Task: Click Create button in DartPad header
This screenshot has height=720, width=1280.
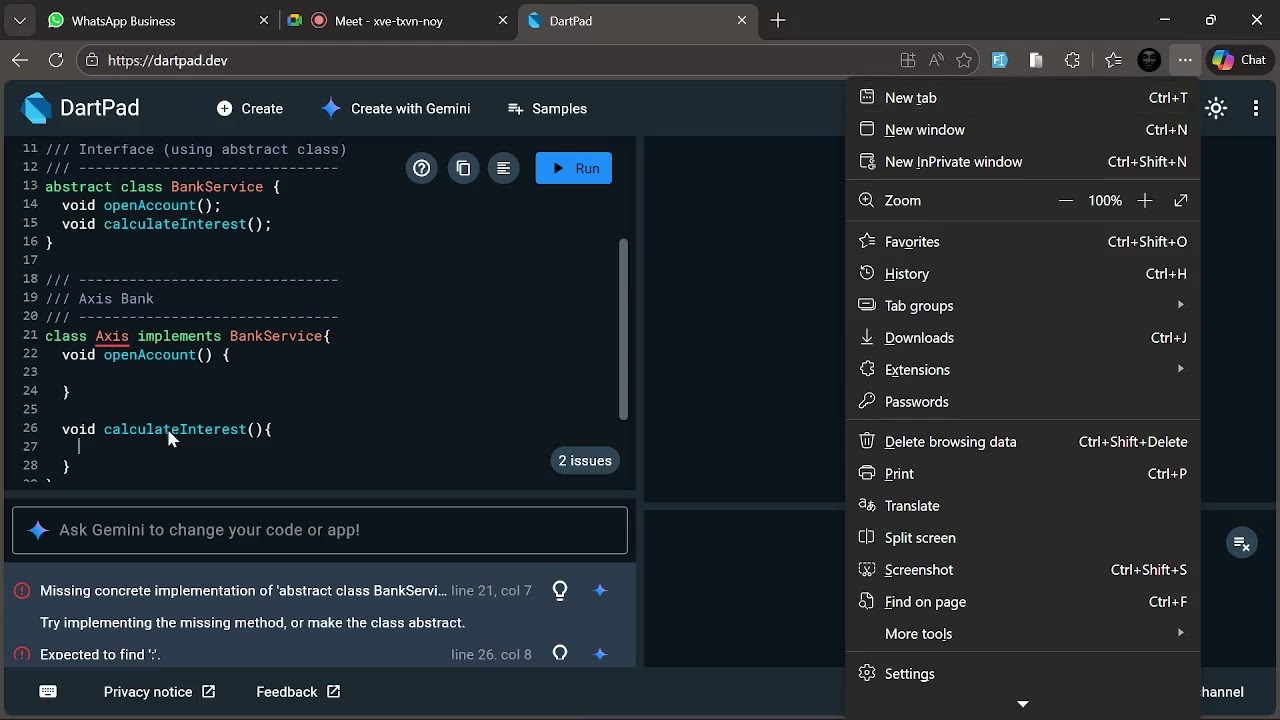Action: point(250,108)
